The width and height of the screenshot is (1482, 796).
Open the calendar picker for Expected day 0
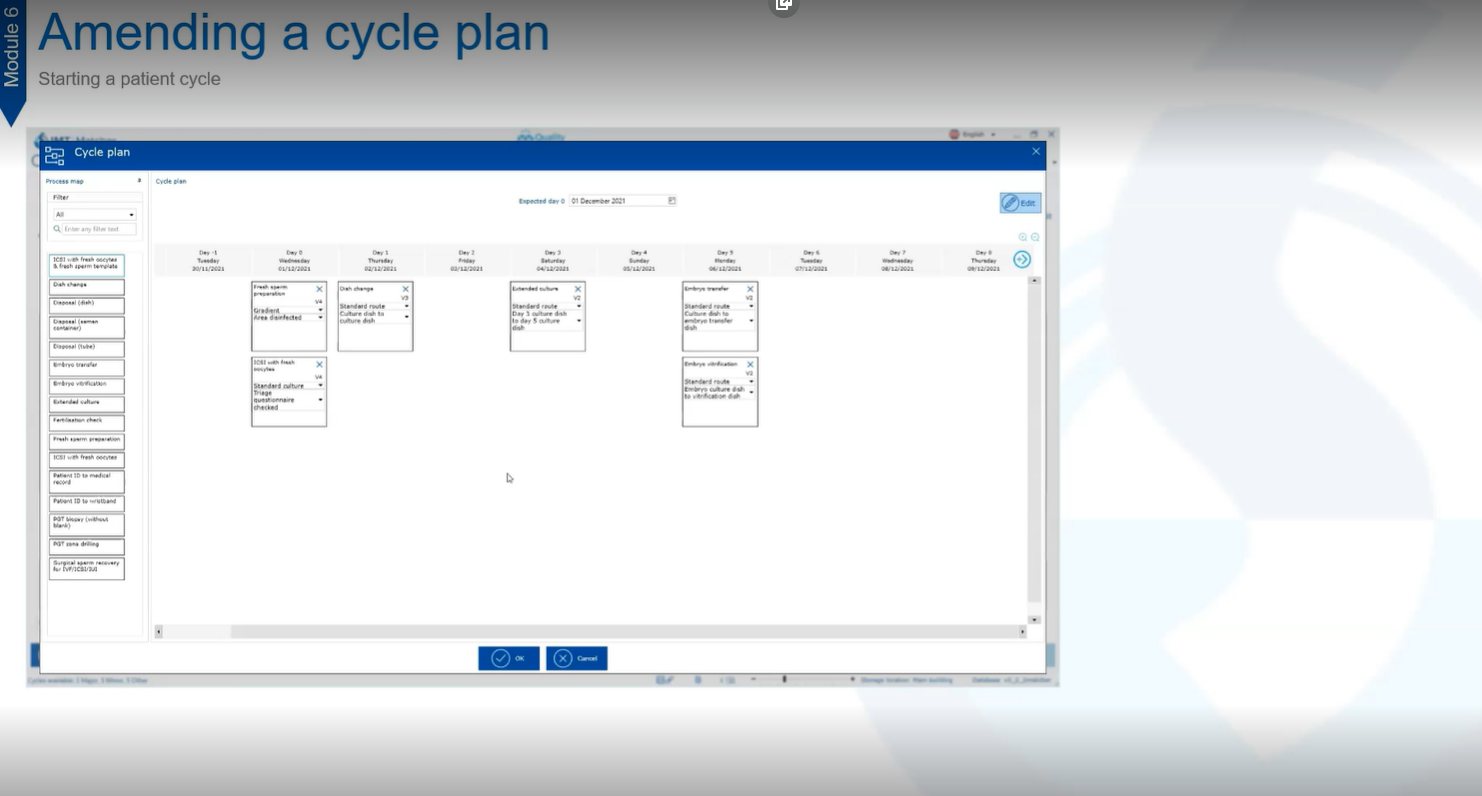[x=672, y=201]
